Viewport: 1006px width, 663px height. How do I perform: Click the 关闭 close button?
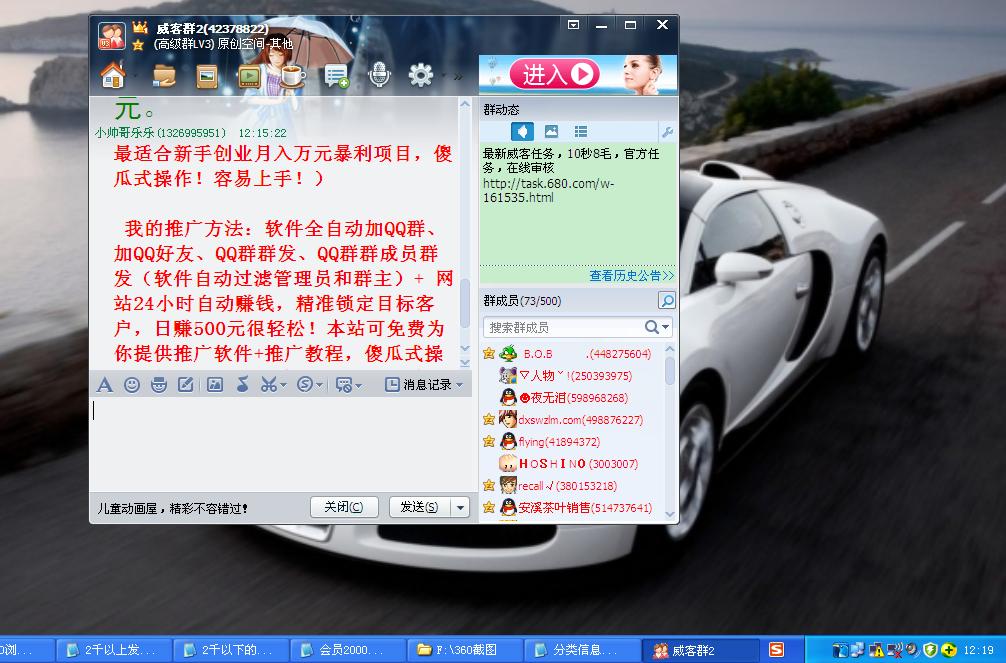(x=343, y=507)
